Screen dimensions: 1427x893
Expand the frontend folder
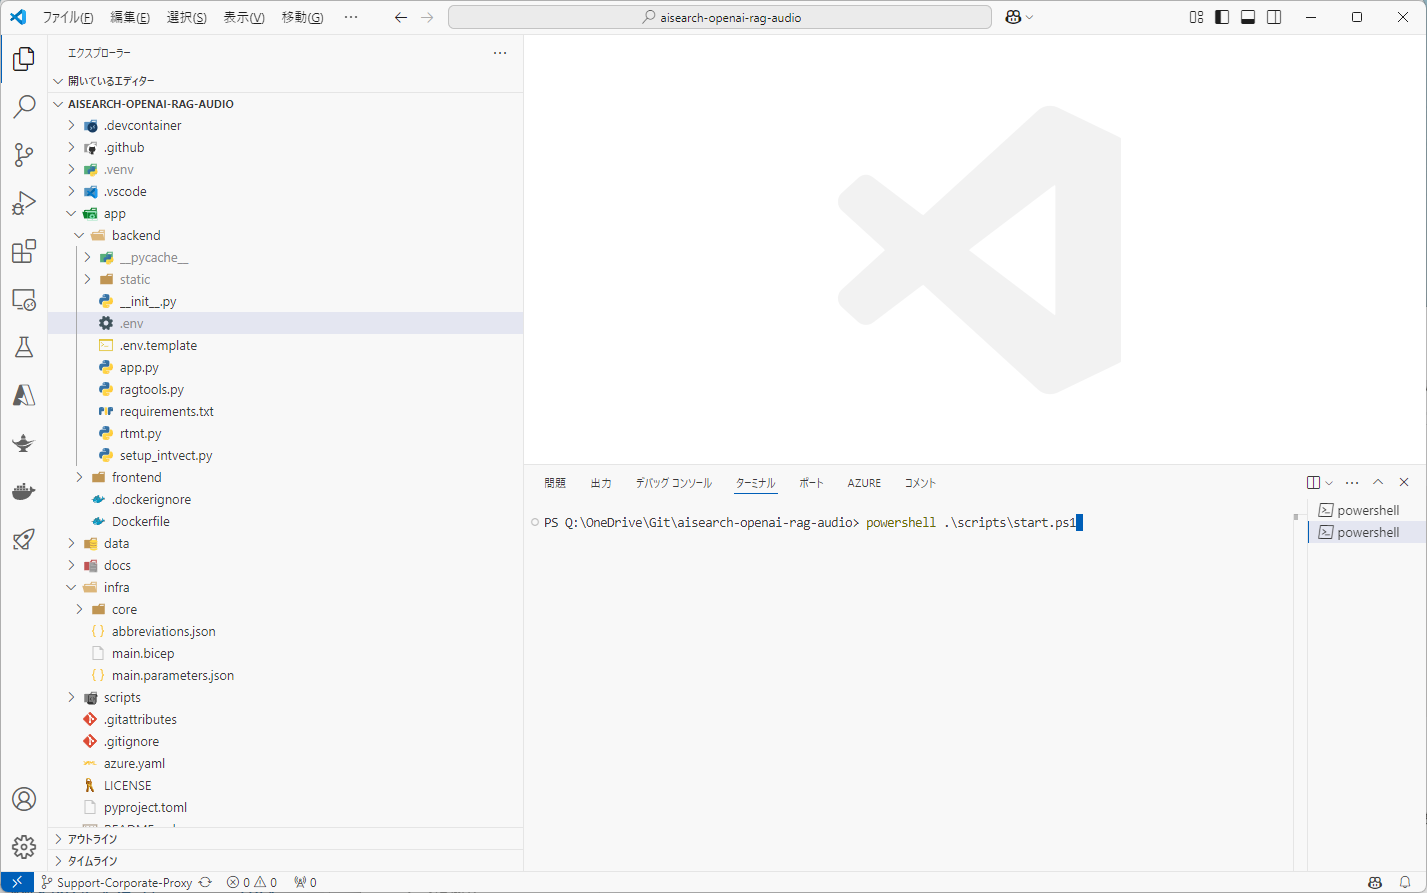click(79, 477)
